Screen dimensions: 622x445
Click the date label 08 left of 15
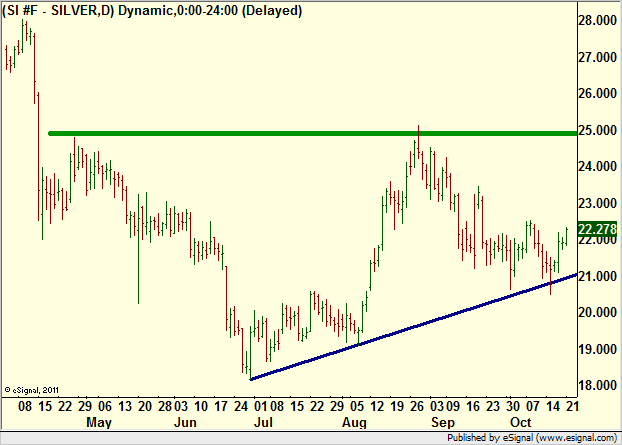[25, 407]
